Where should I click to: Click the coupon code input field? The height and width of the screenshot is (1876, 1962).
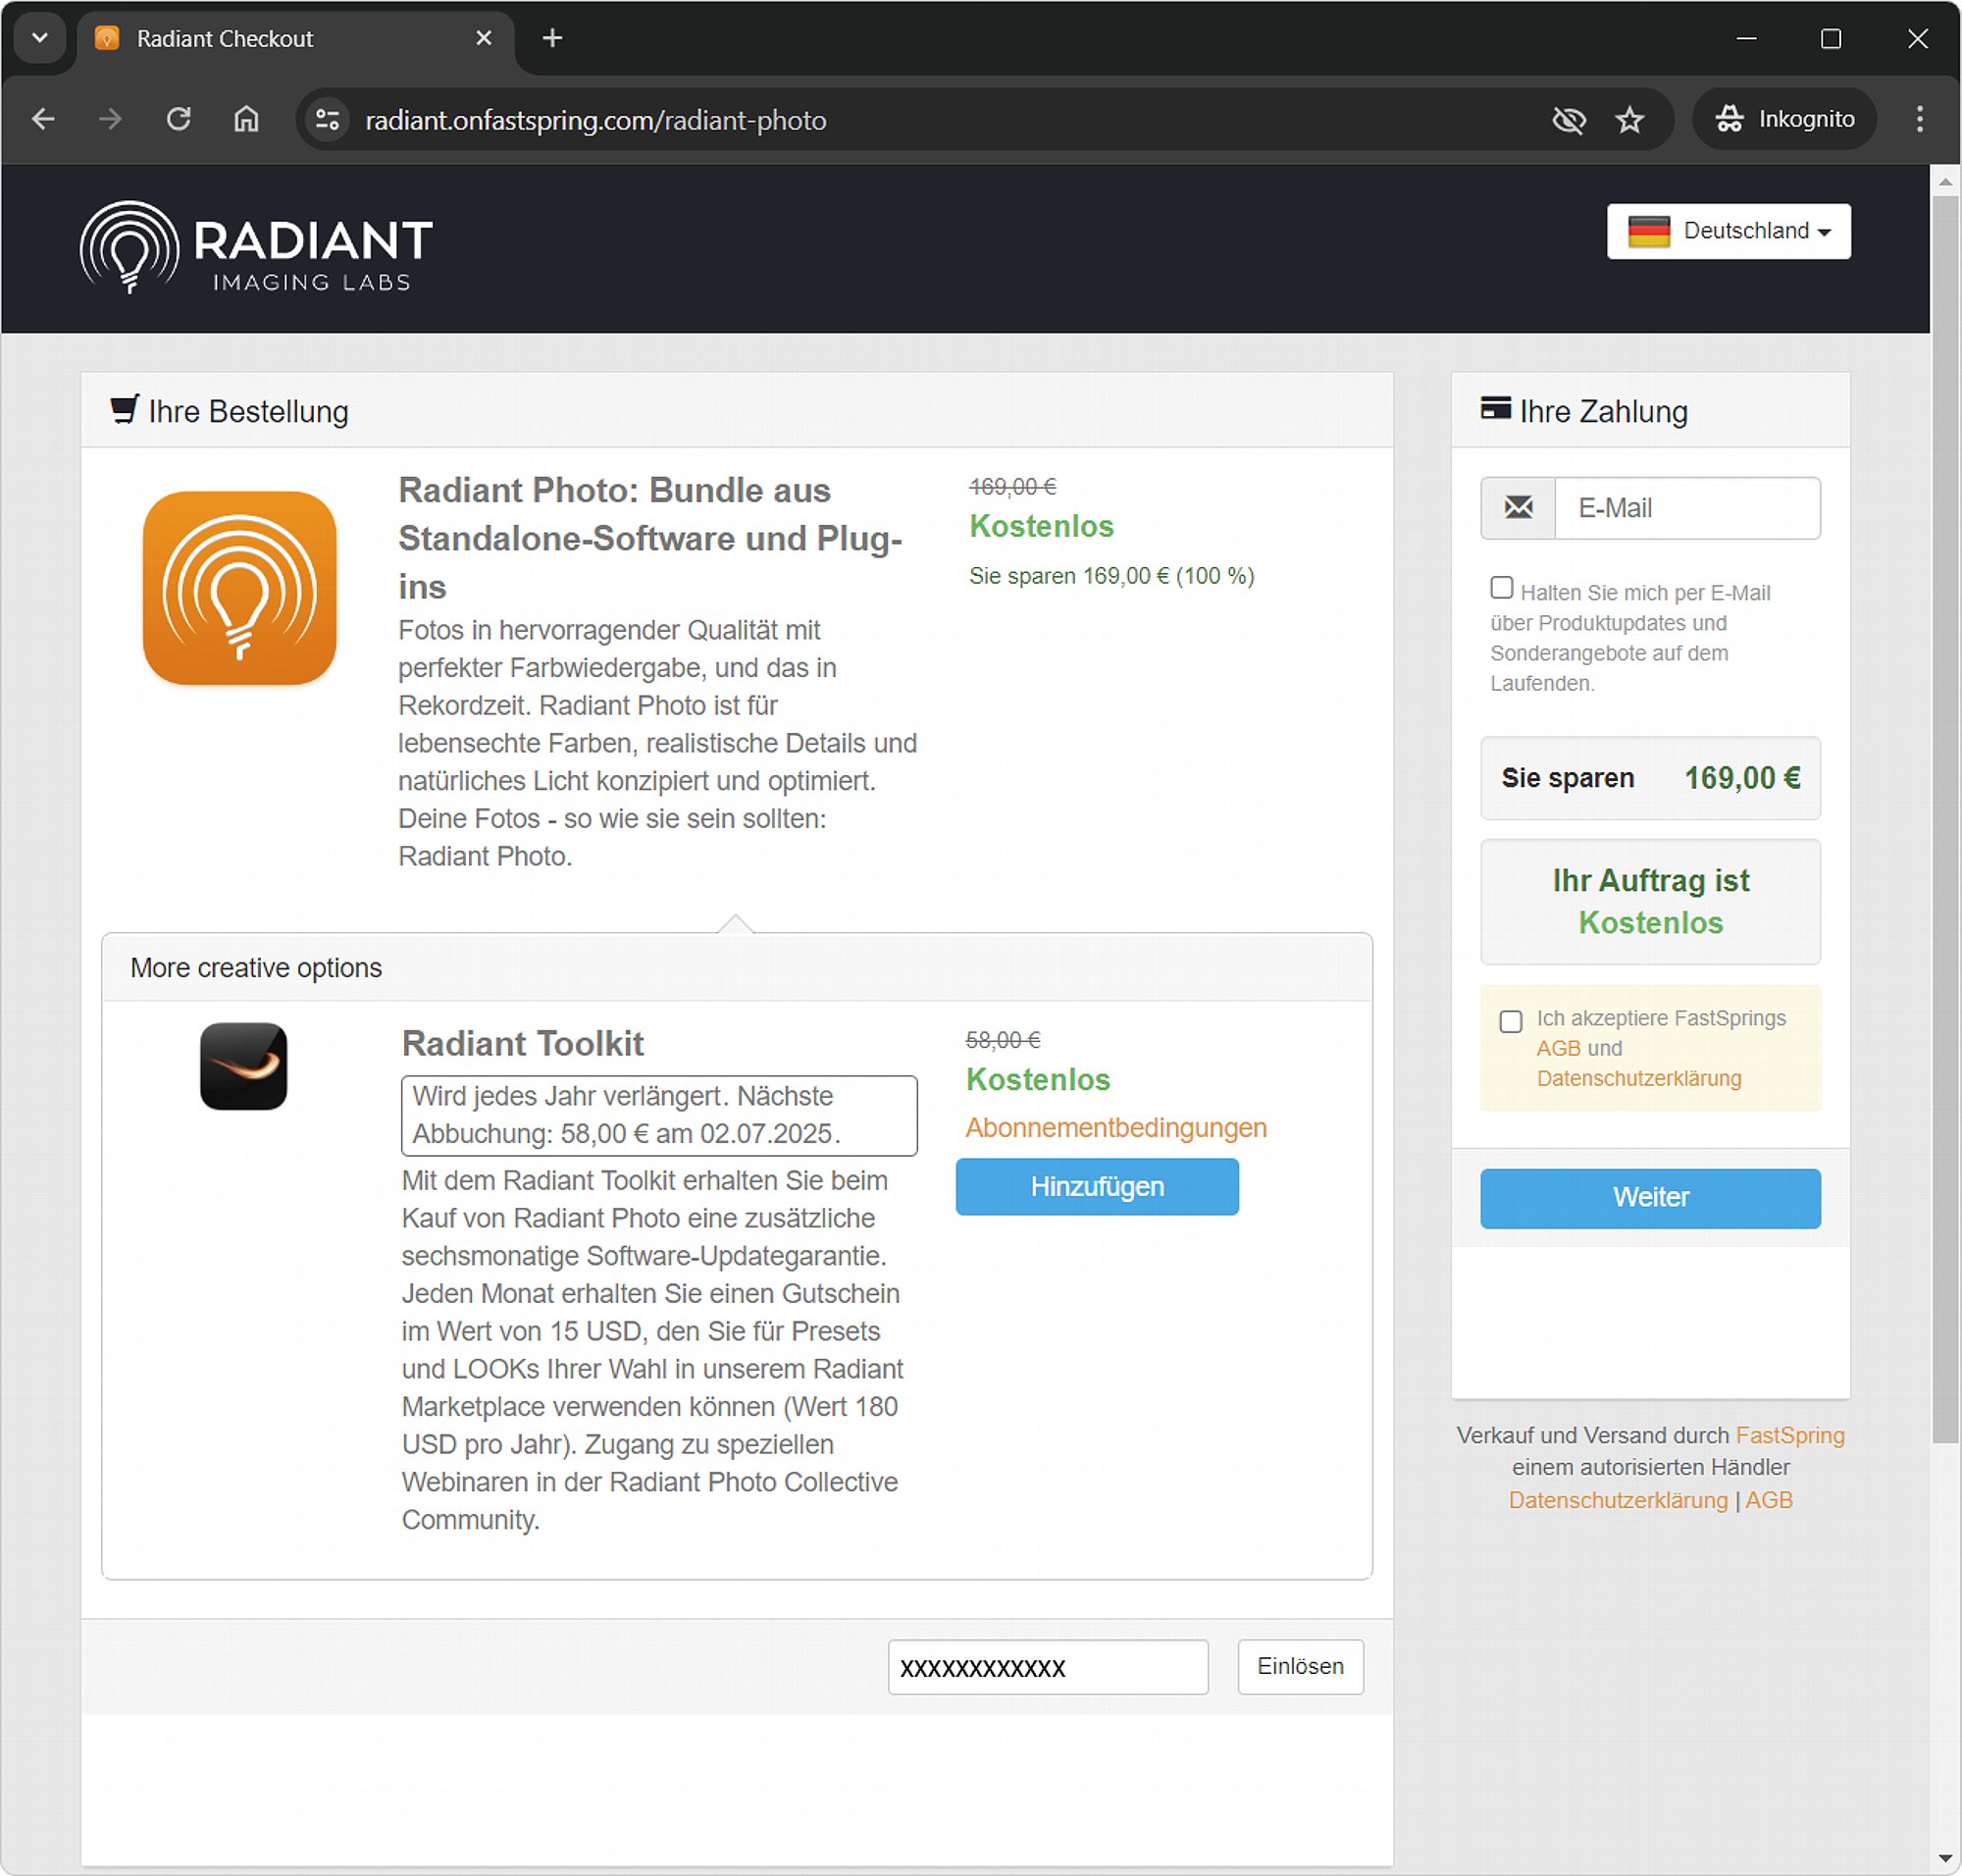[1048, 1667]
